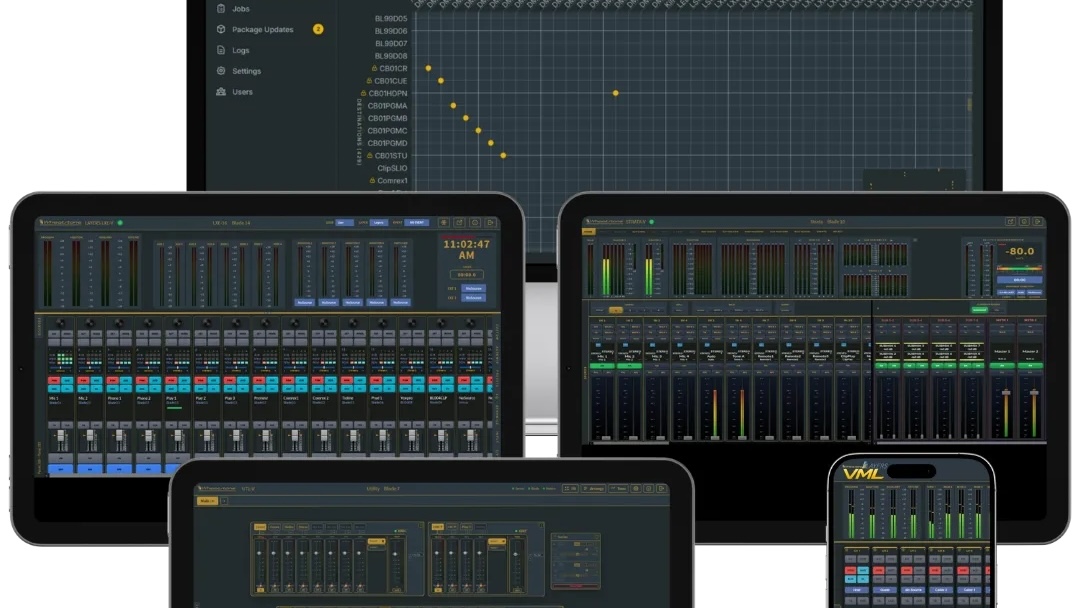Click VML logo on phone screen

(863, 474)
